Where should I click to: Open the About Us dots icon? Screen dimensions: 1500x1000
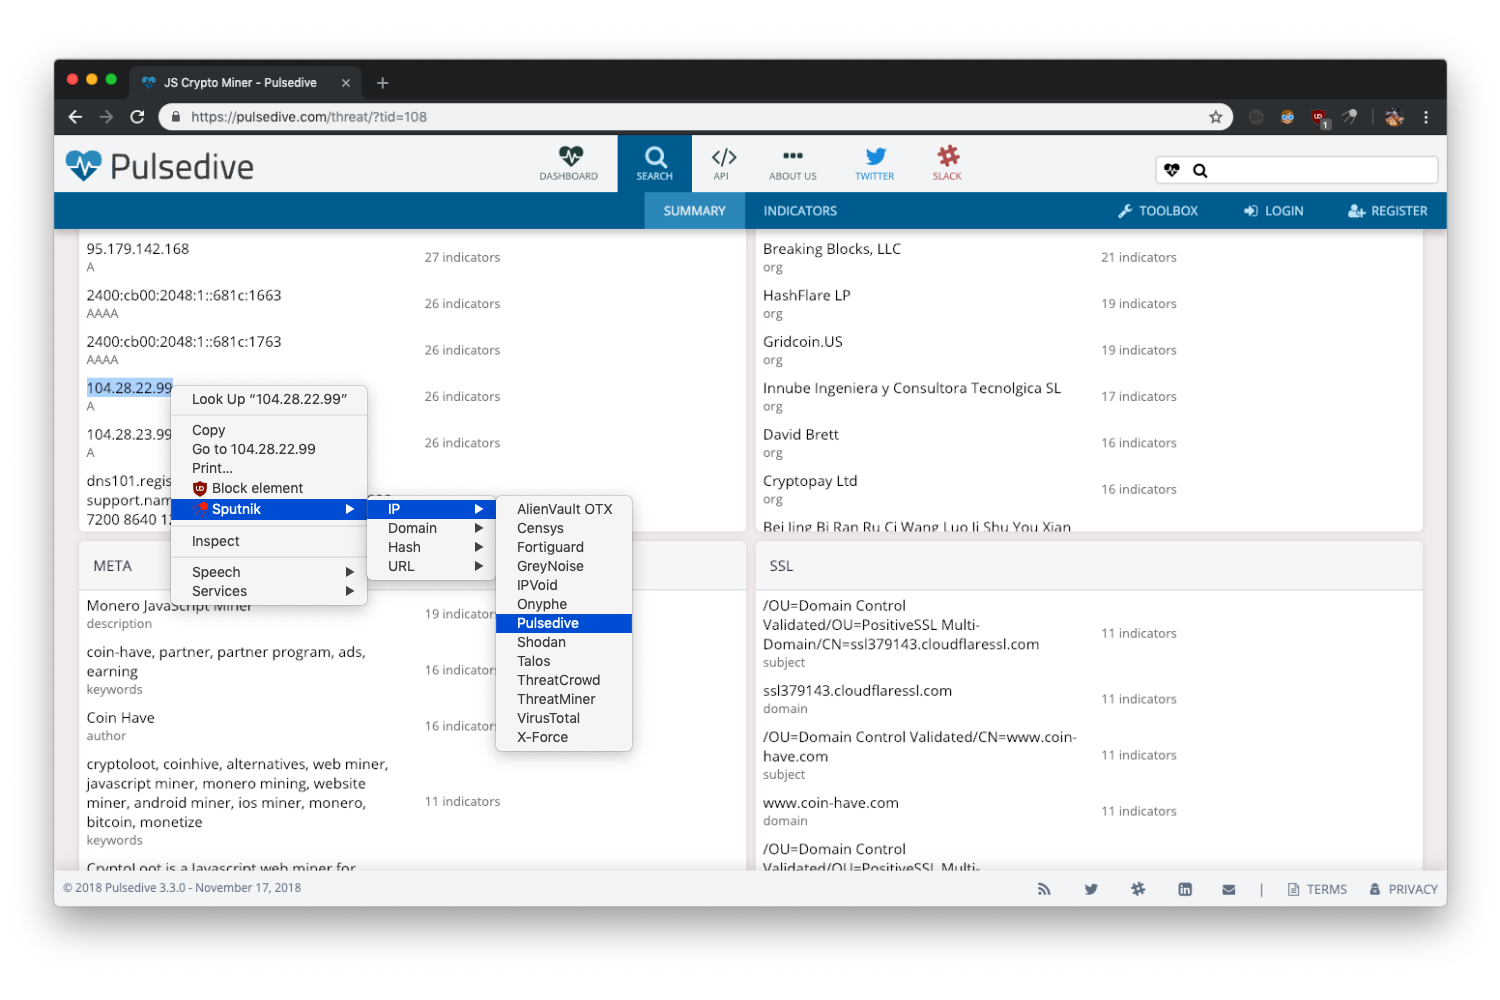(793, 156)
